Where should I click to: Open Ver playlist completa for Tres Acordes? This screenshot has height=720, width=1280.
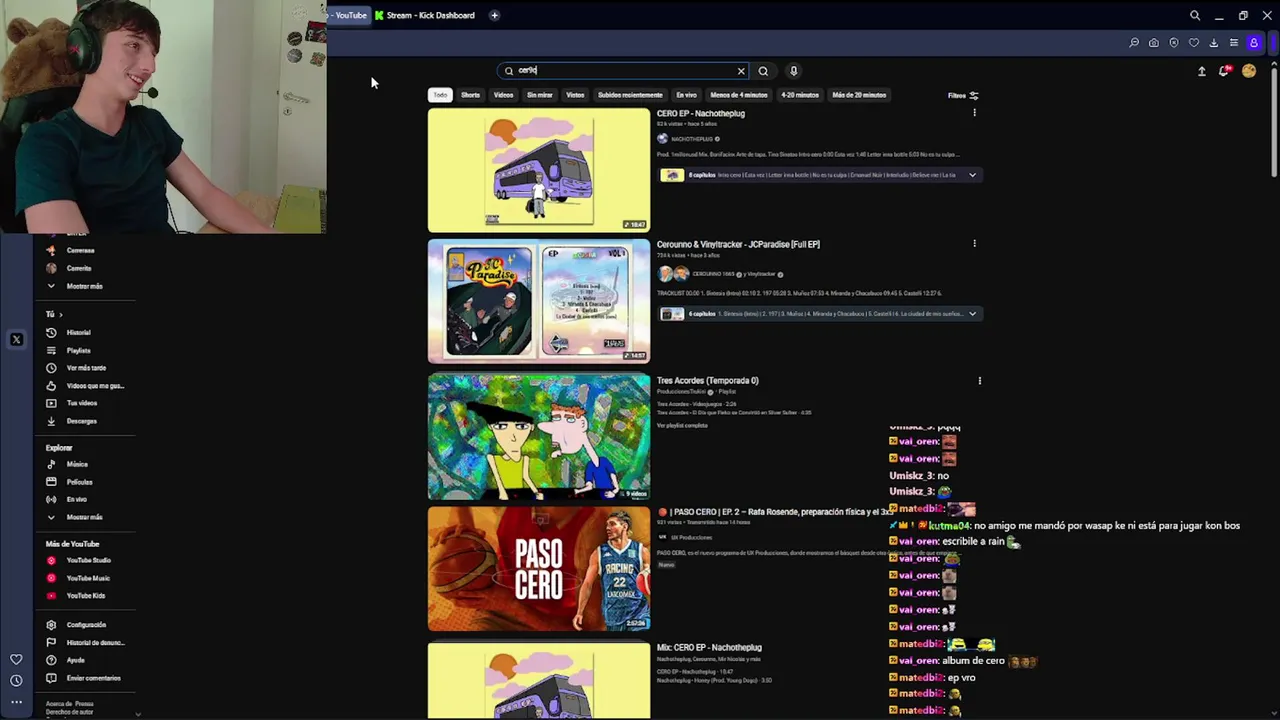click(x=682, y=426)
